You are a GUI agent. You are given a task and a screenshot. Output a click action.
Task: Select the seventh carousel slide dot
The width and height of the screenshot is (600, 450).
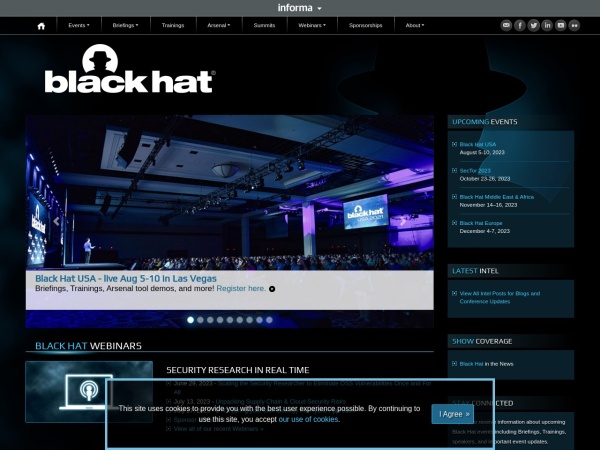click(249, 320)
